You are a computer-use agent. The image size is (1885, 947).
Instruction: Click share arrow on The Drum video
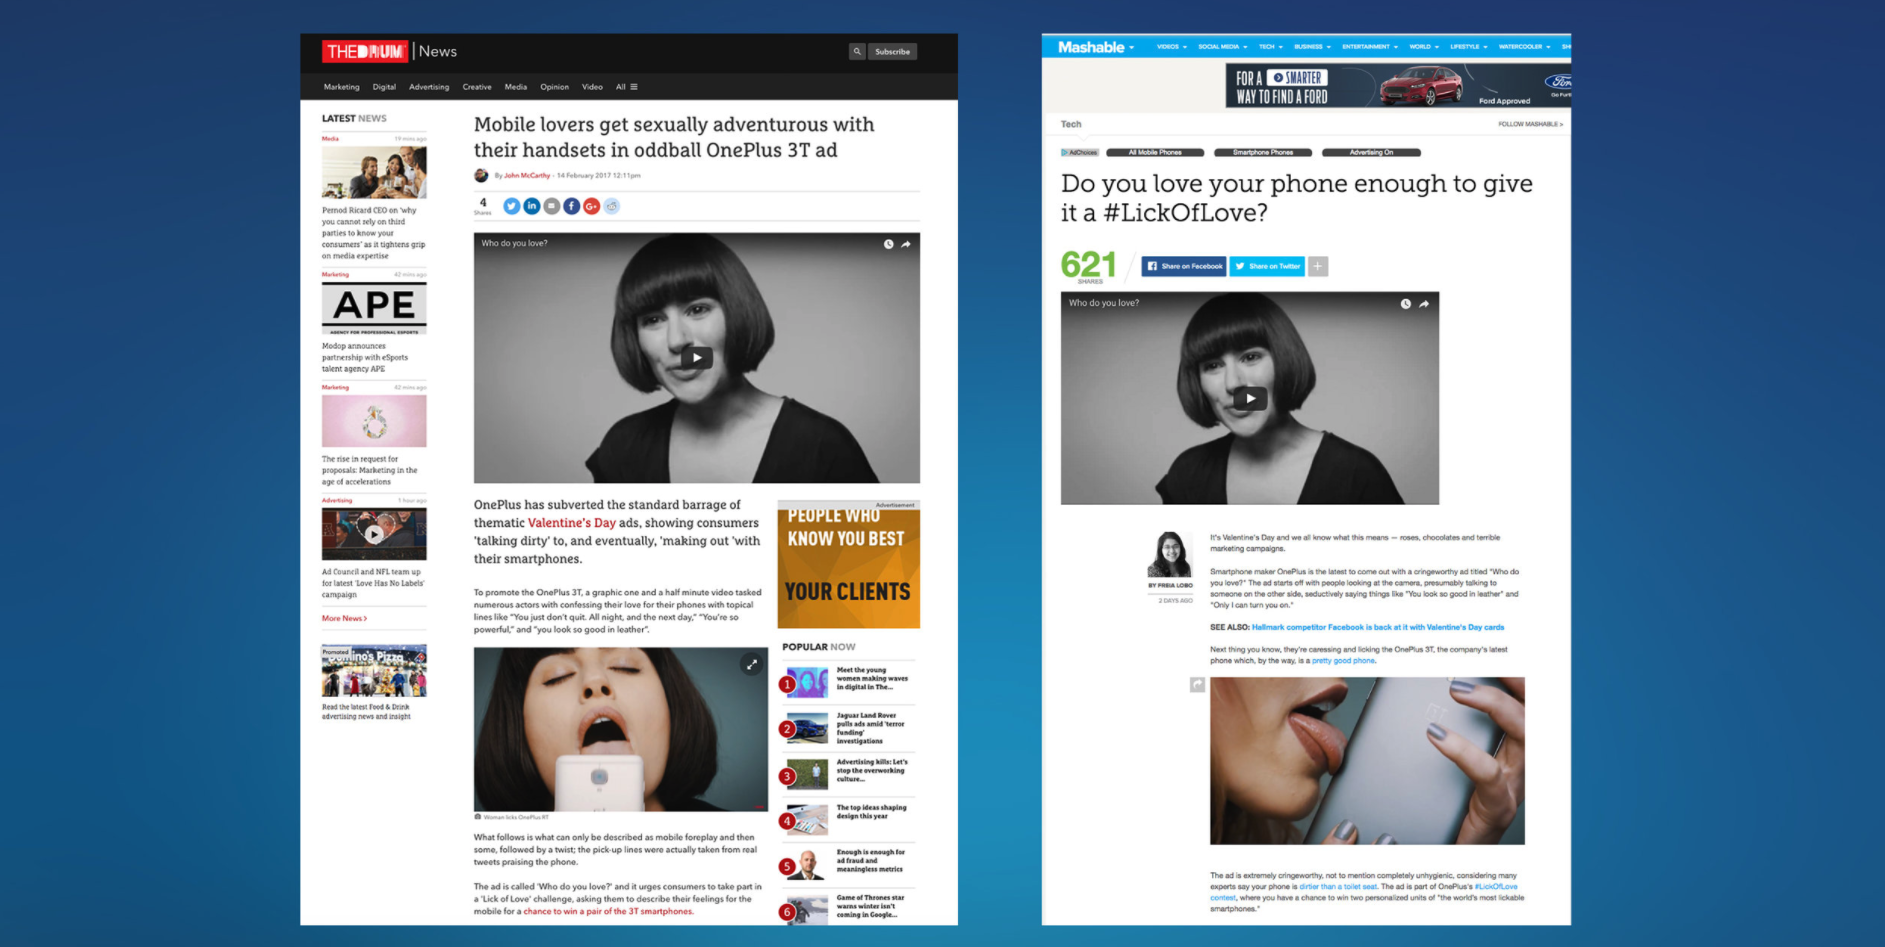(x=906, y=244)
